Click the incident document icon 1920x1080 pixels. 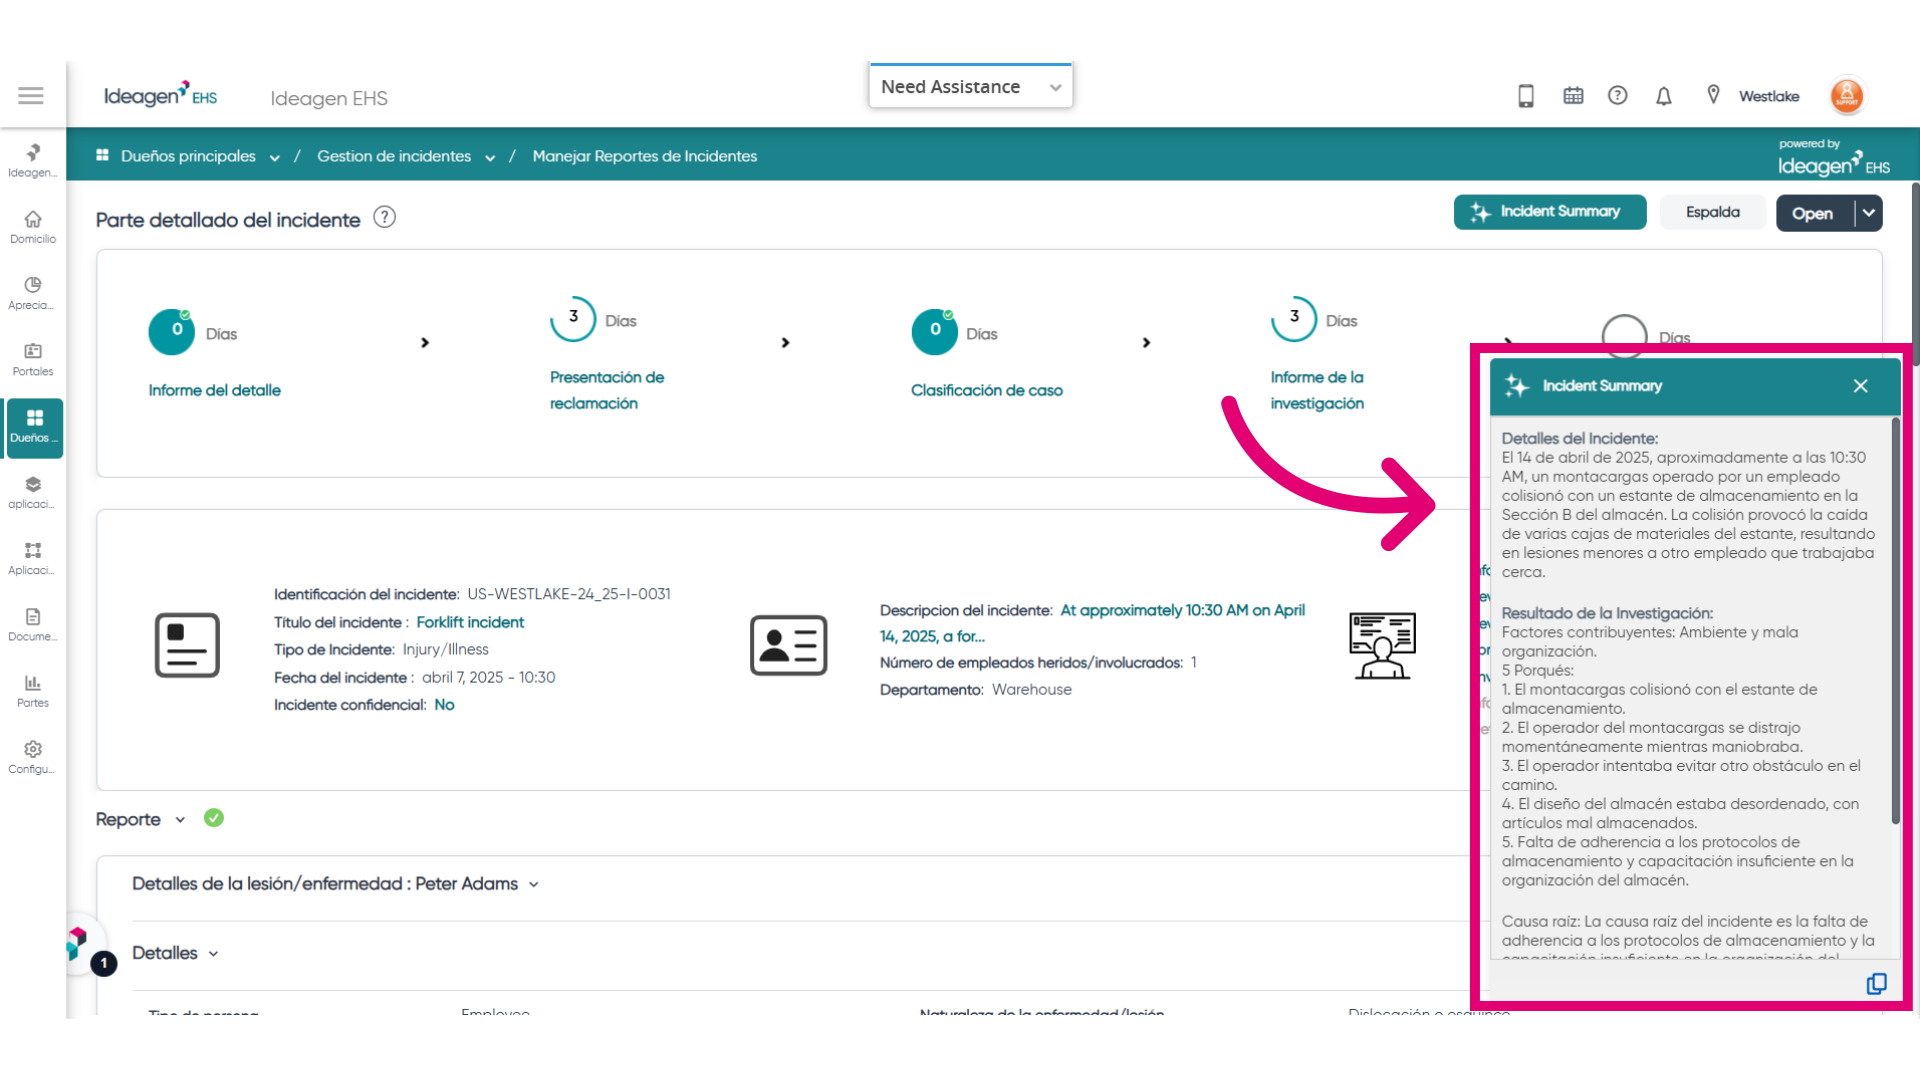tap(187, 645)
